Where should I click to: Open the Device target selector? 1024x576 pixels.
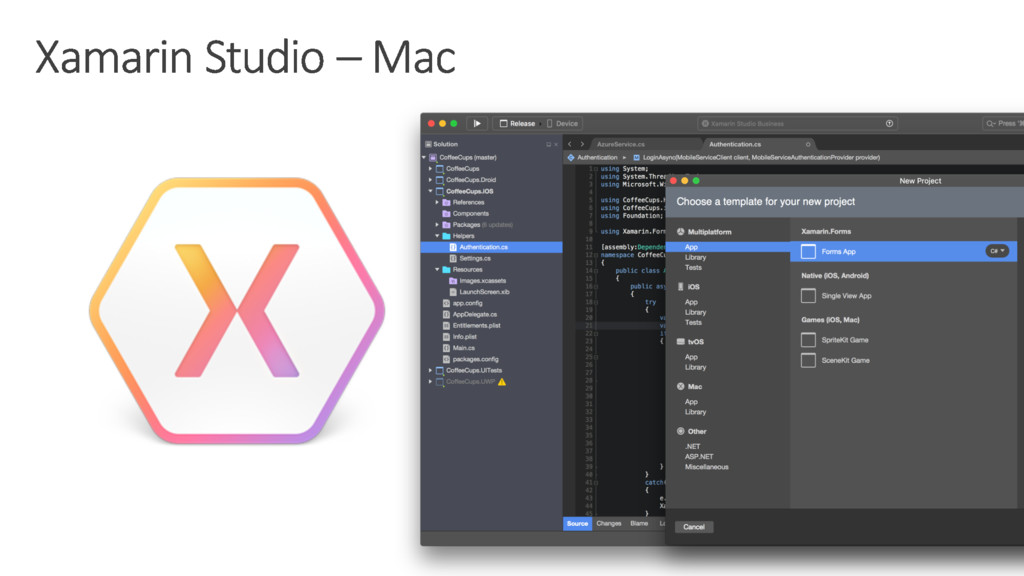[x=562, y=123]
